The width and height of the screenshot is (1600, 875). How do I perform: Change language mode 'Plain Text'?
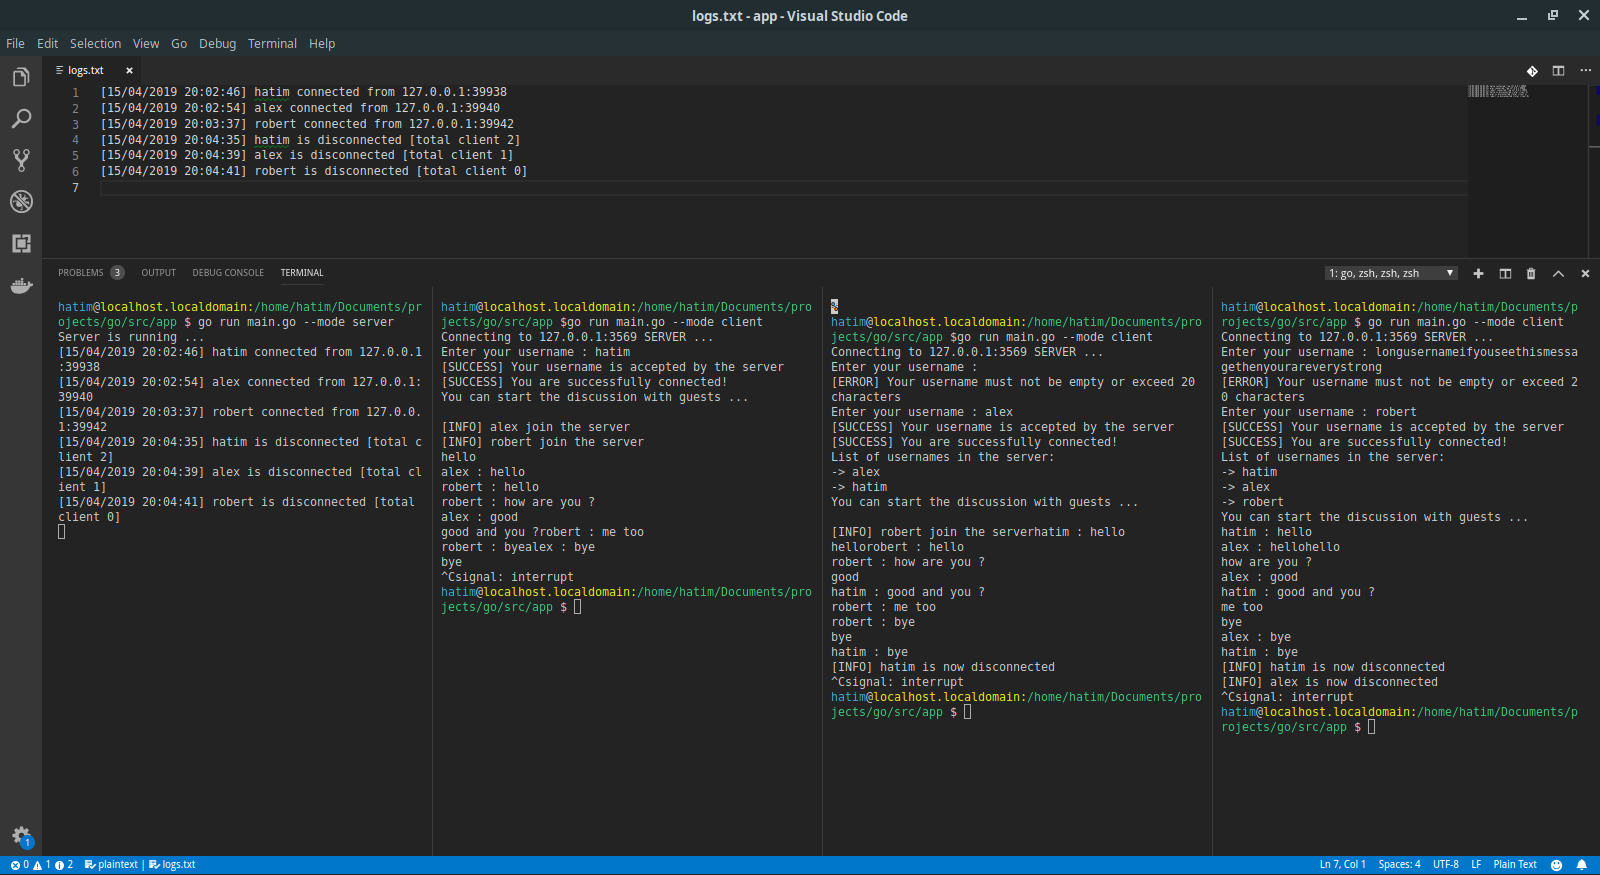[1515, 865]
